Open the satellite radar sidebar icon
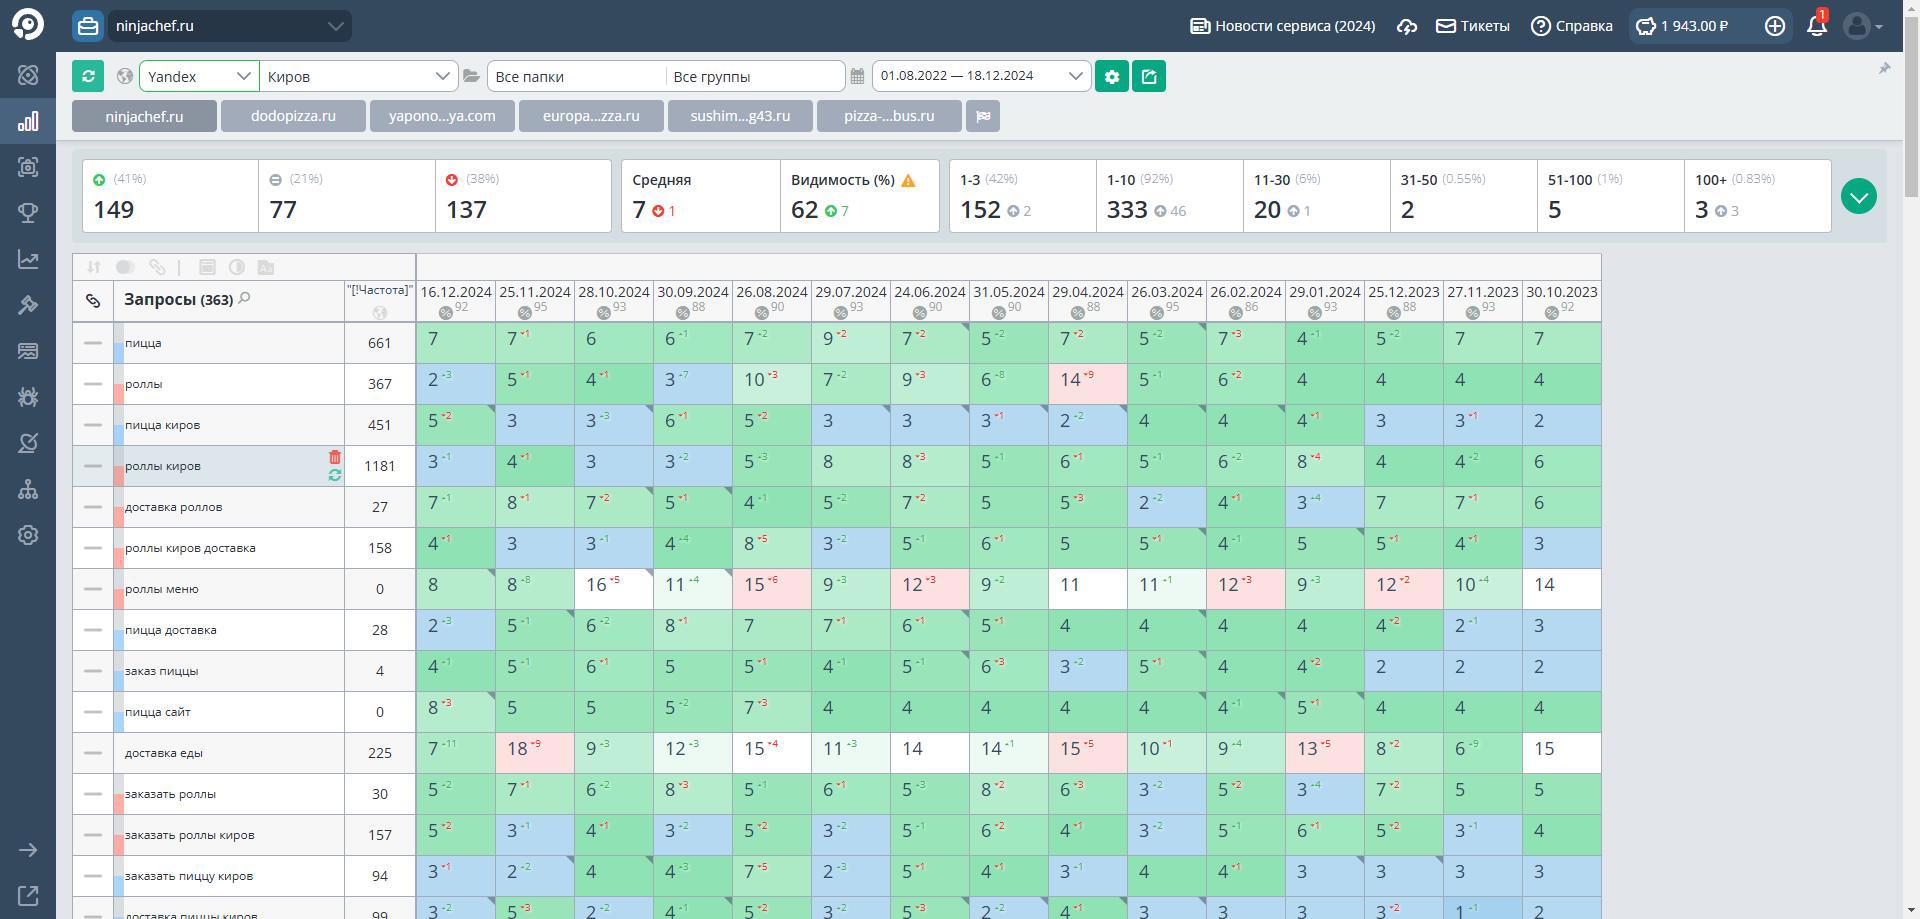Screen dimensions: 1920x919 [28, 443]
